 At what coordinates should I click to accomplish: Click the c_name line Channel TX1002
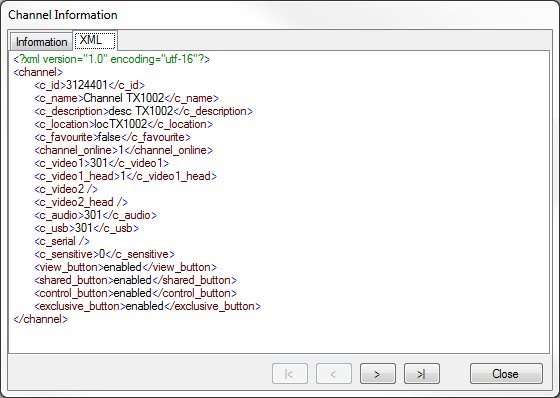(x=126, y=98)
